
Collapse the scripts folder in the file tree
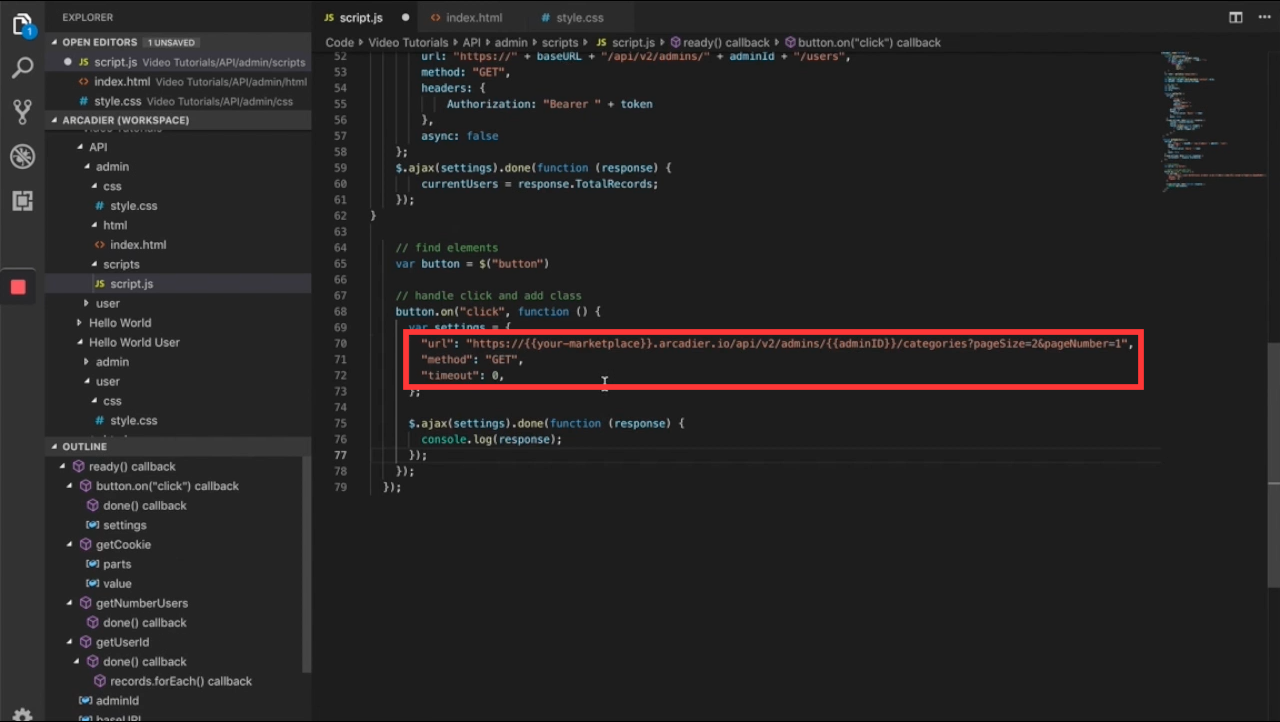point(93,264)
